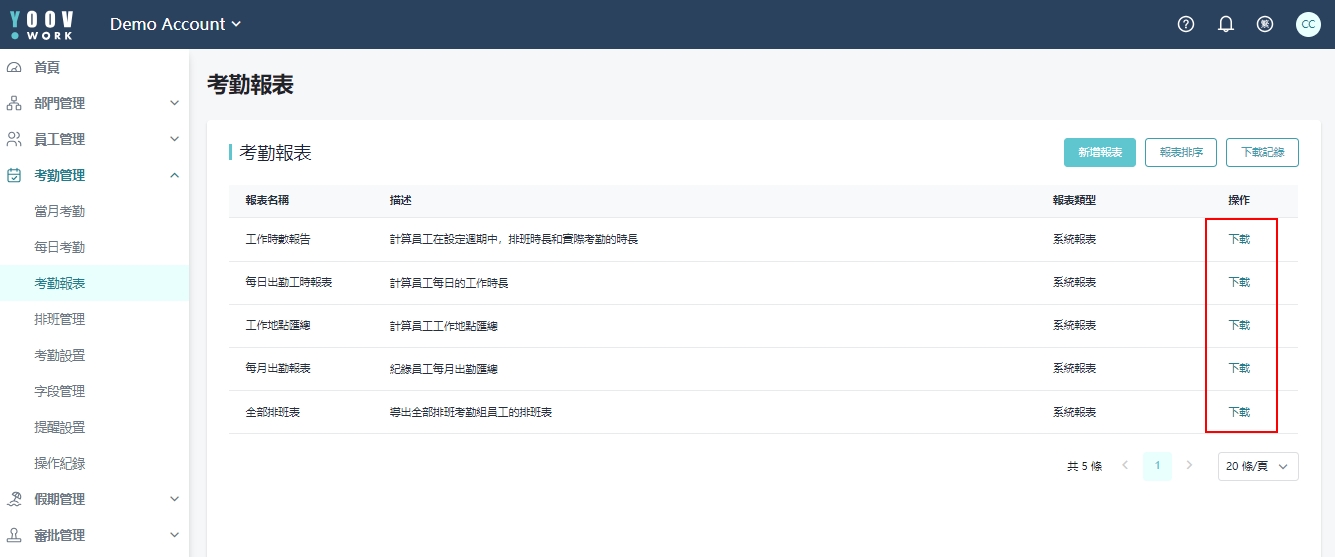The height and width of the screenshot is (557, 1335).
Task: Select 排班管理 from the sidebar
Action: [x=59, y=319]
